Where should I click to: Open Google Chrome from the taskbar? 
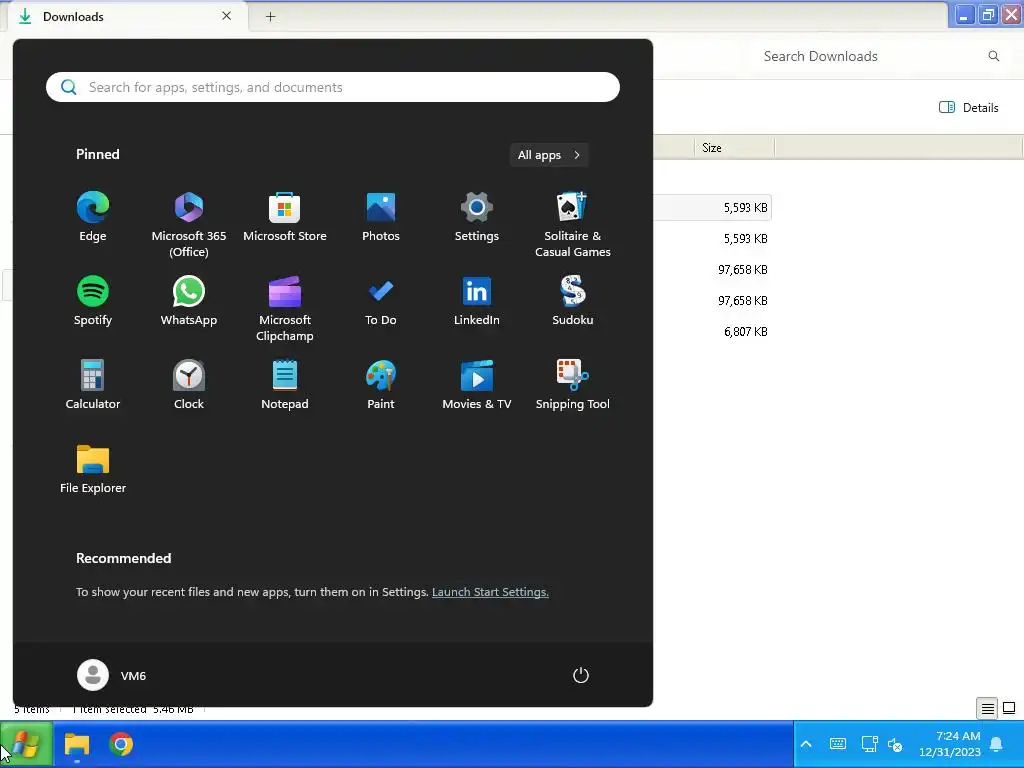coord(121,744)
